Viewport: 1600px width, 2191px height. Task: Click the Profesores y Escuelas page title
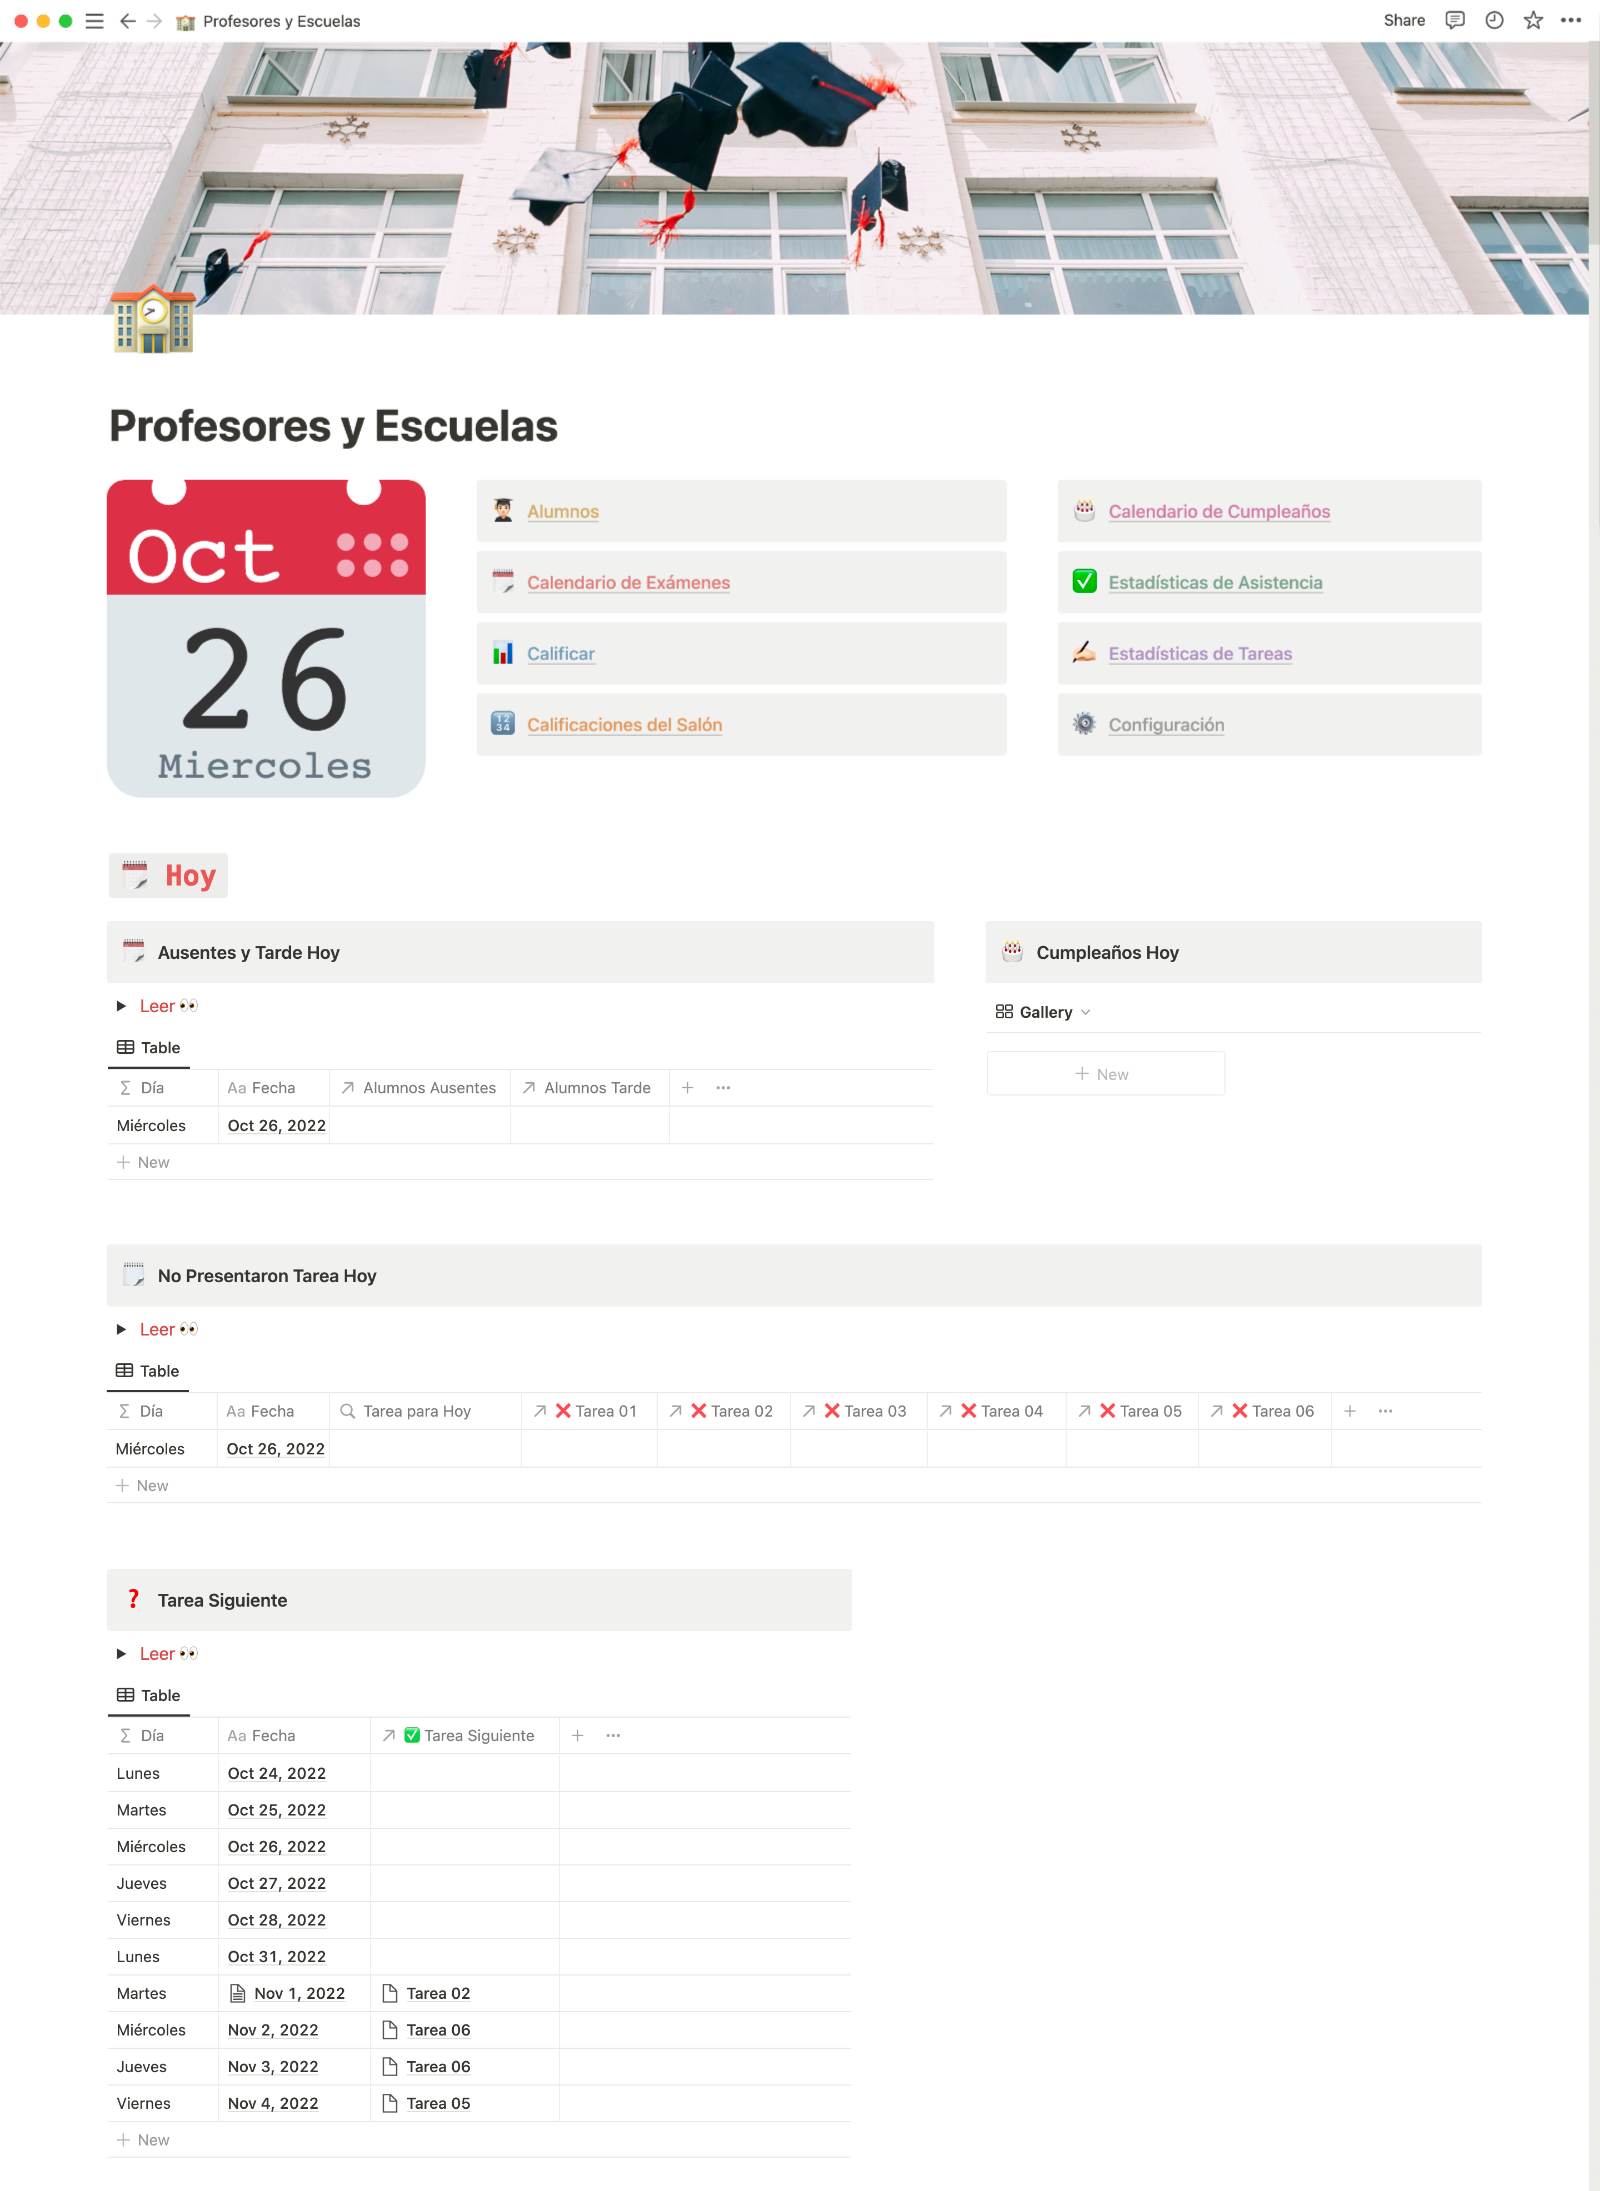(333, 426)
